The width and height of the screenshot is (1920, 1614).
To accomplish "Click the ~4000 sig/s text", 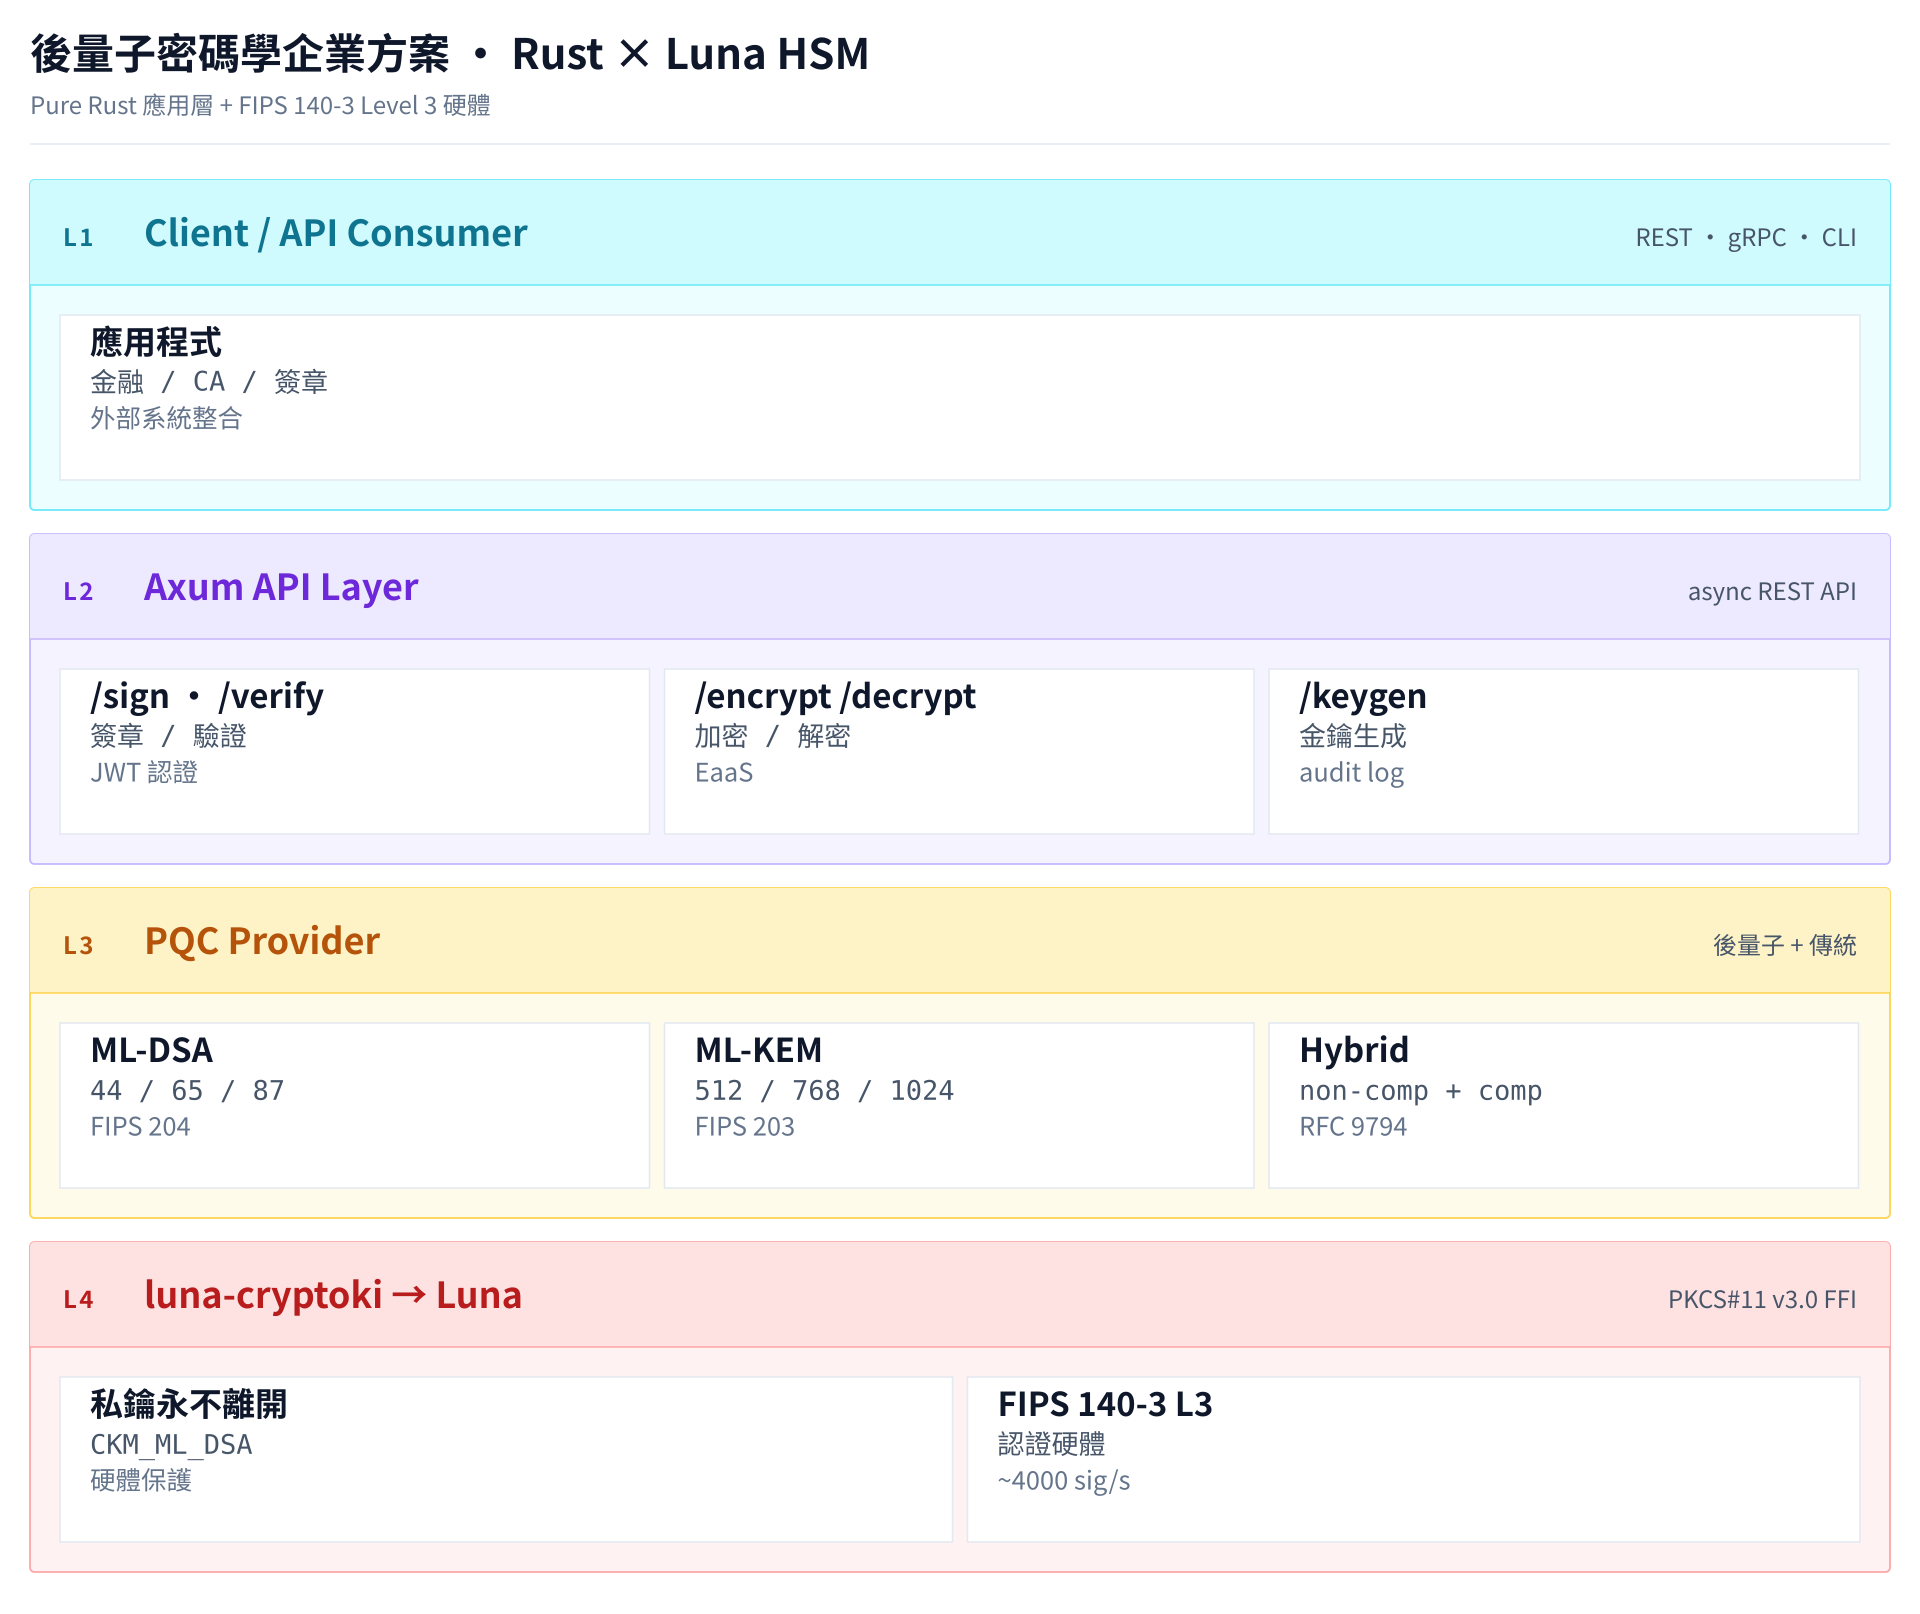I will click(x=1064, y=1481).
